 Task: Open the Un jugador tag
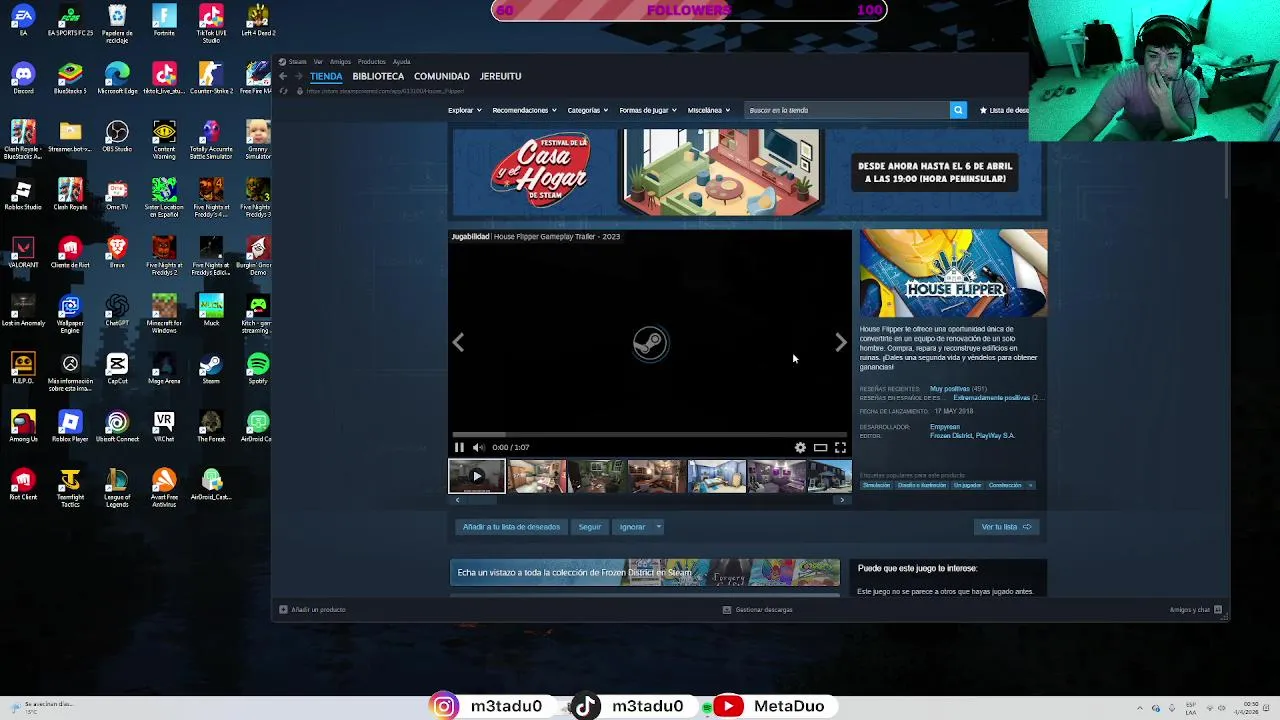[967, 485]
